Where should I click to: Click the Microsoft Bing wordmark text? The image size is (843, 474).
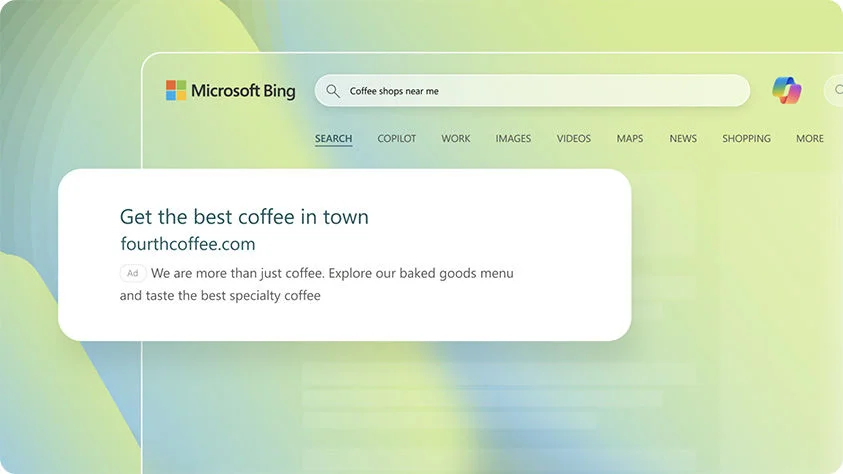click(243, 91)
